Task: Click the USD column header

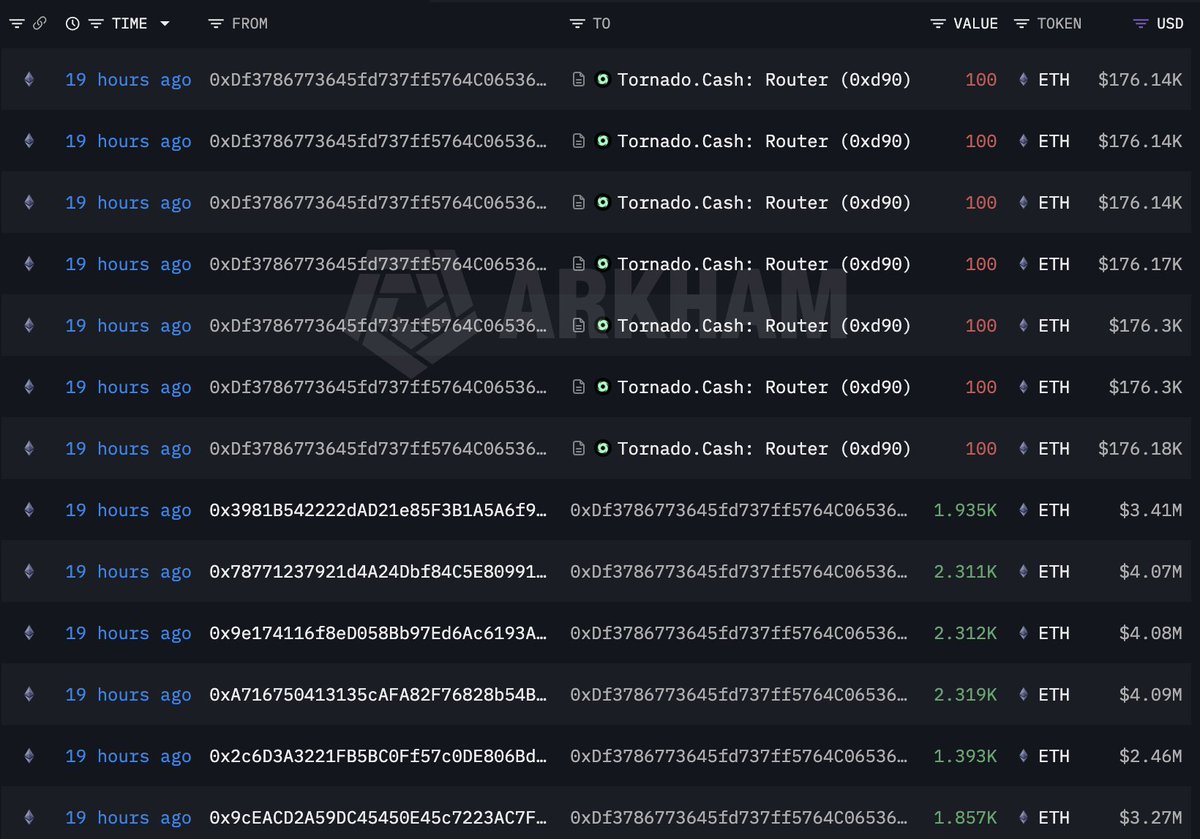Action: tap(1170, 23)
